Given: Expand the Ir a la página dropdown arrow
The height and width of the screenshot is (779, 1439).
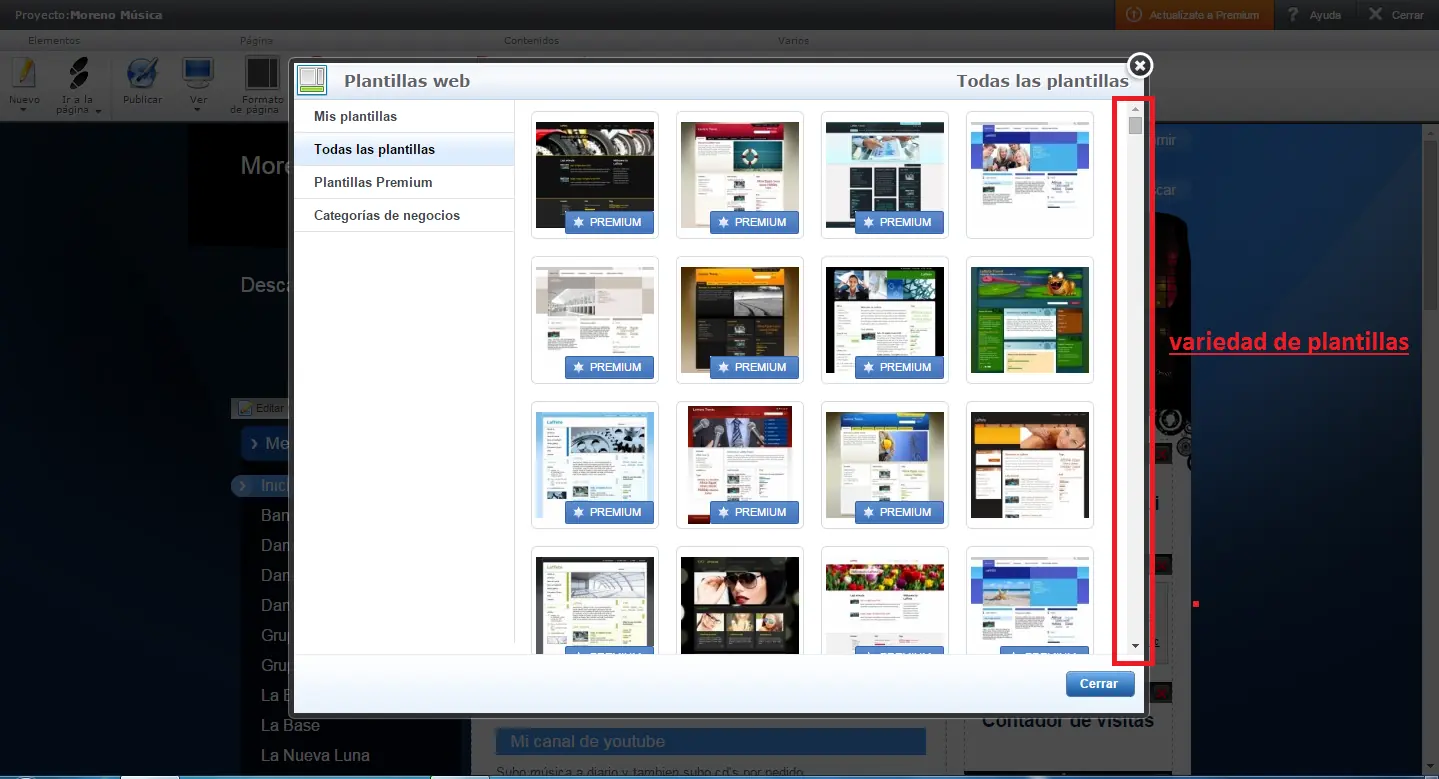Looking at the screenshot, I should tap(99, 111).
